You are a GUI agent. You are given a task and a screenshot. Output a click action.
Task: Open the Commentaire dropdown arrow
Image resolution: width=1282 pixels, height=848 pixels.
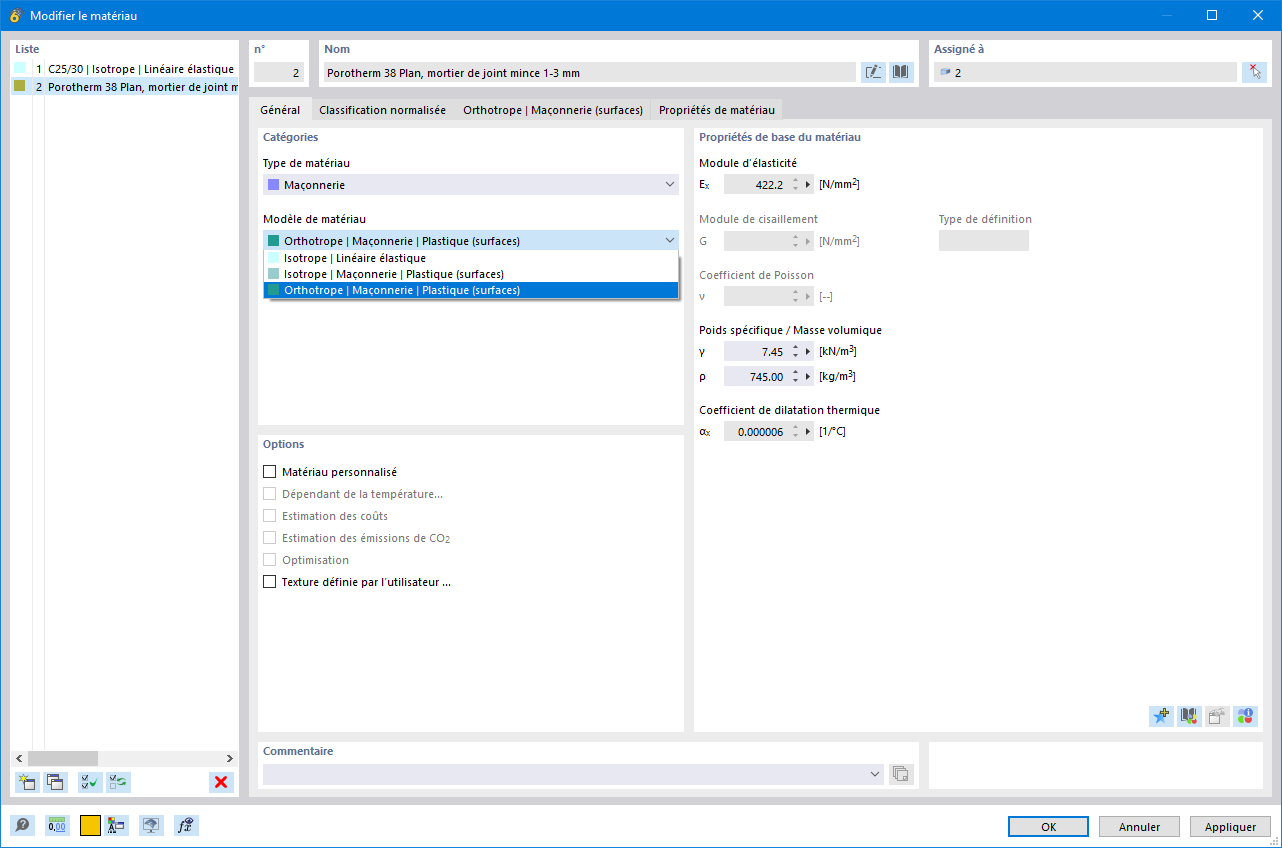pos(876,774)
